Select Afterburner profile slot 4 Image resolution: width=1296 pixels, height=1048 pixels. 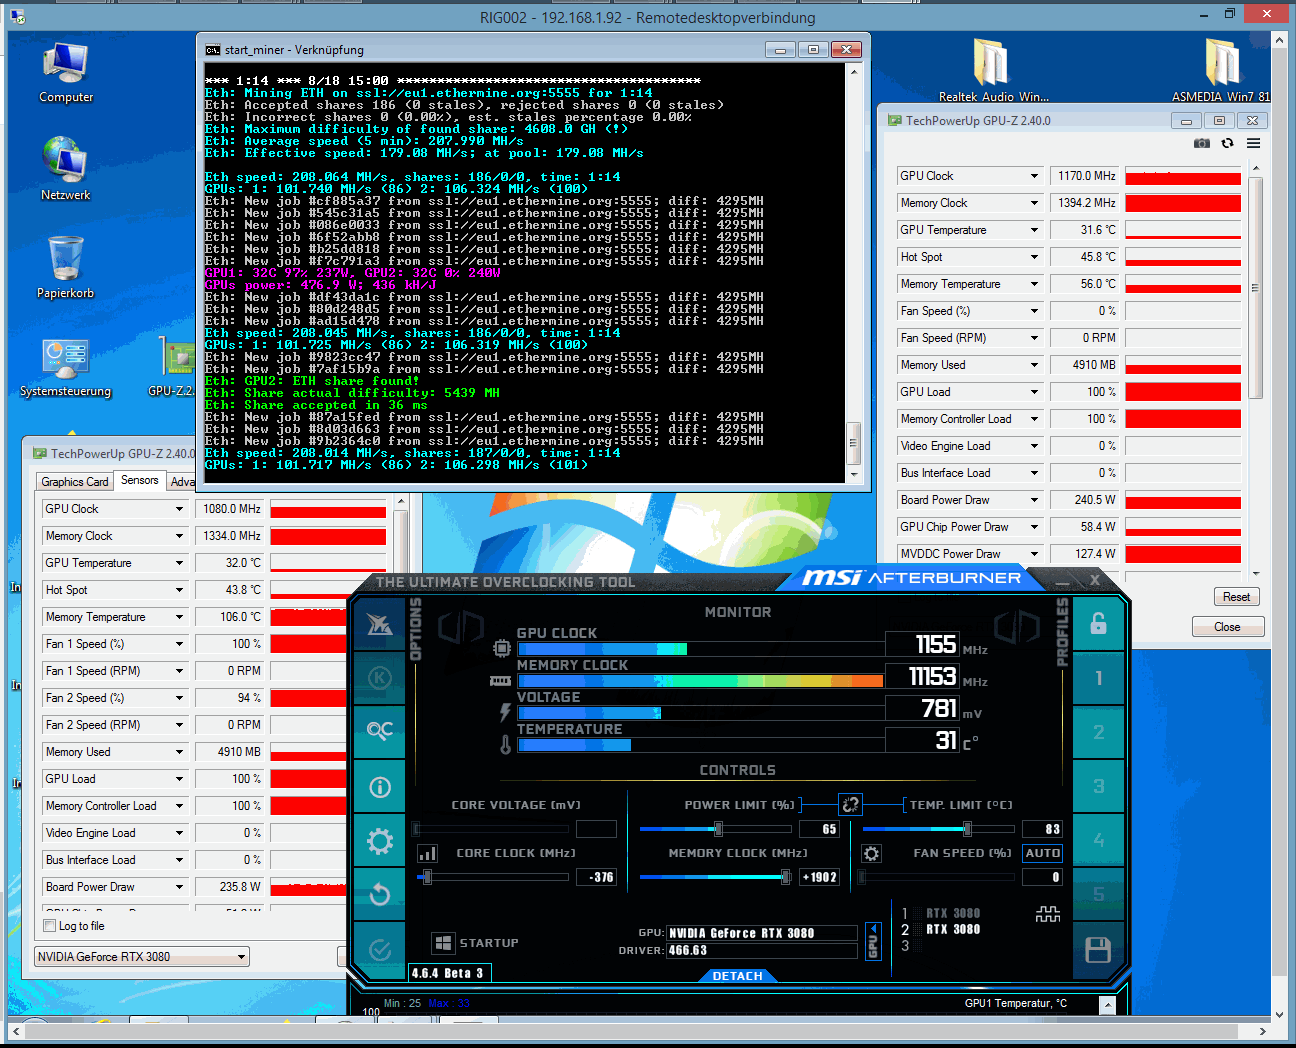click(1098, 840)
